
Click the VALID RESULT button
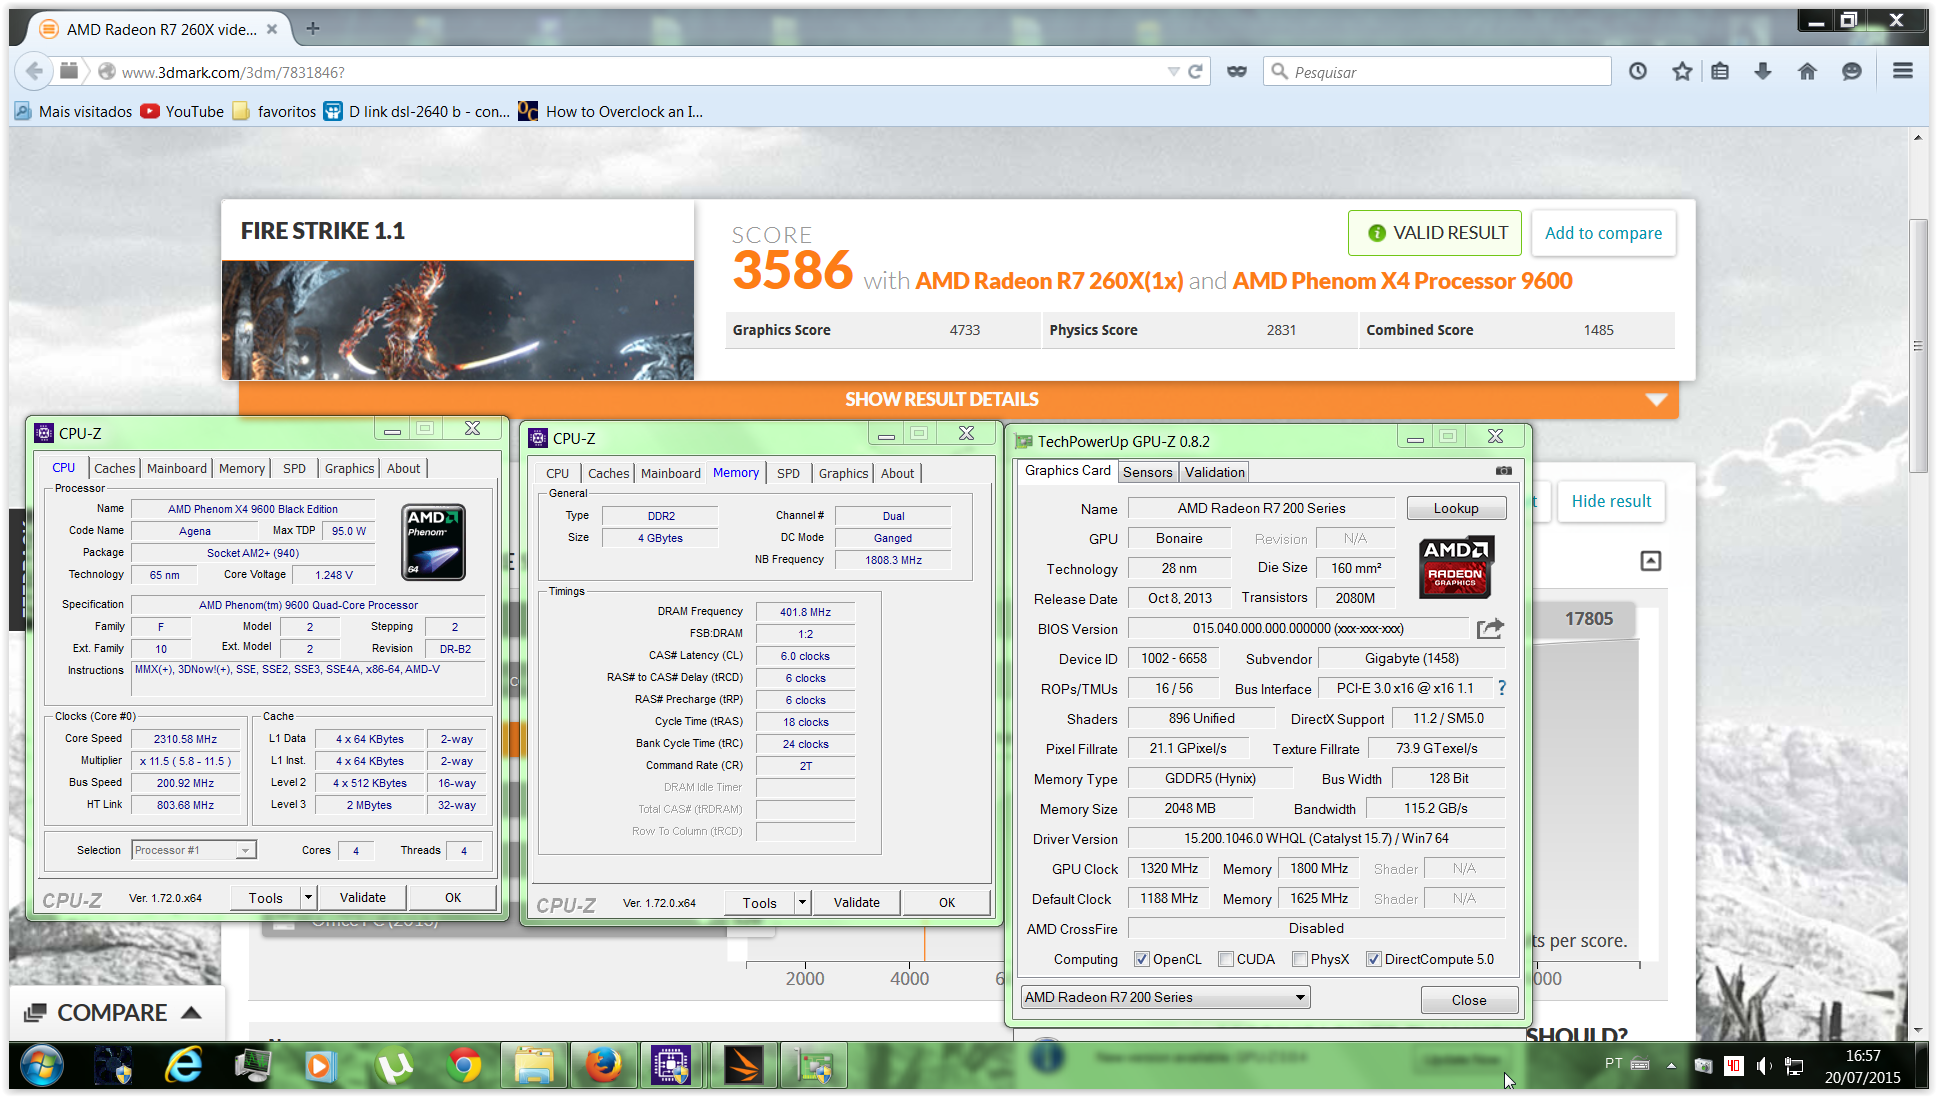1435,233
